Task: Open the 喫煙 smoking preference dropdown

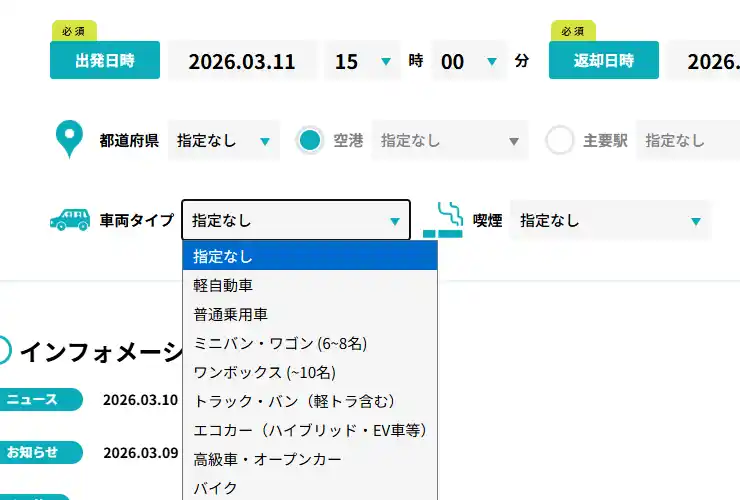Action: 610,220
